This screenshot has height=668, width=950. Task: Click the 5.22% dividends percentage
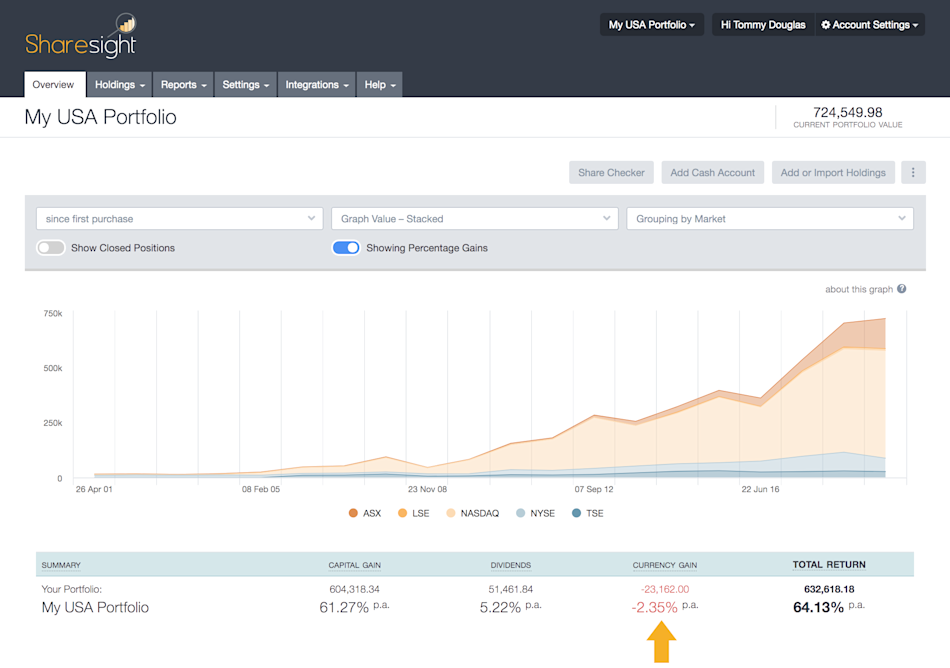pos(500,607)
